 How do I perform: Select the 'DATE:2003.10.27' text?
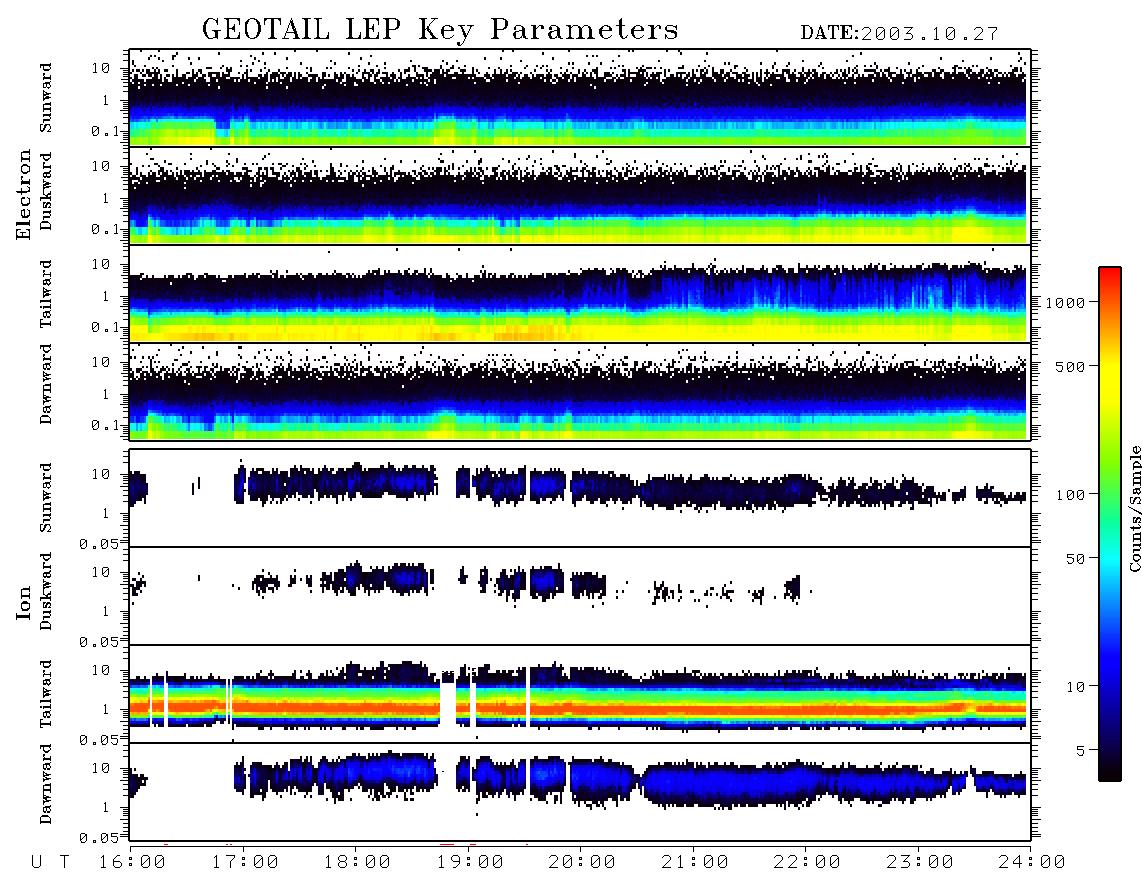click(899, 34)
